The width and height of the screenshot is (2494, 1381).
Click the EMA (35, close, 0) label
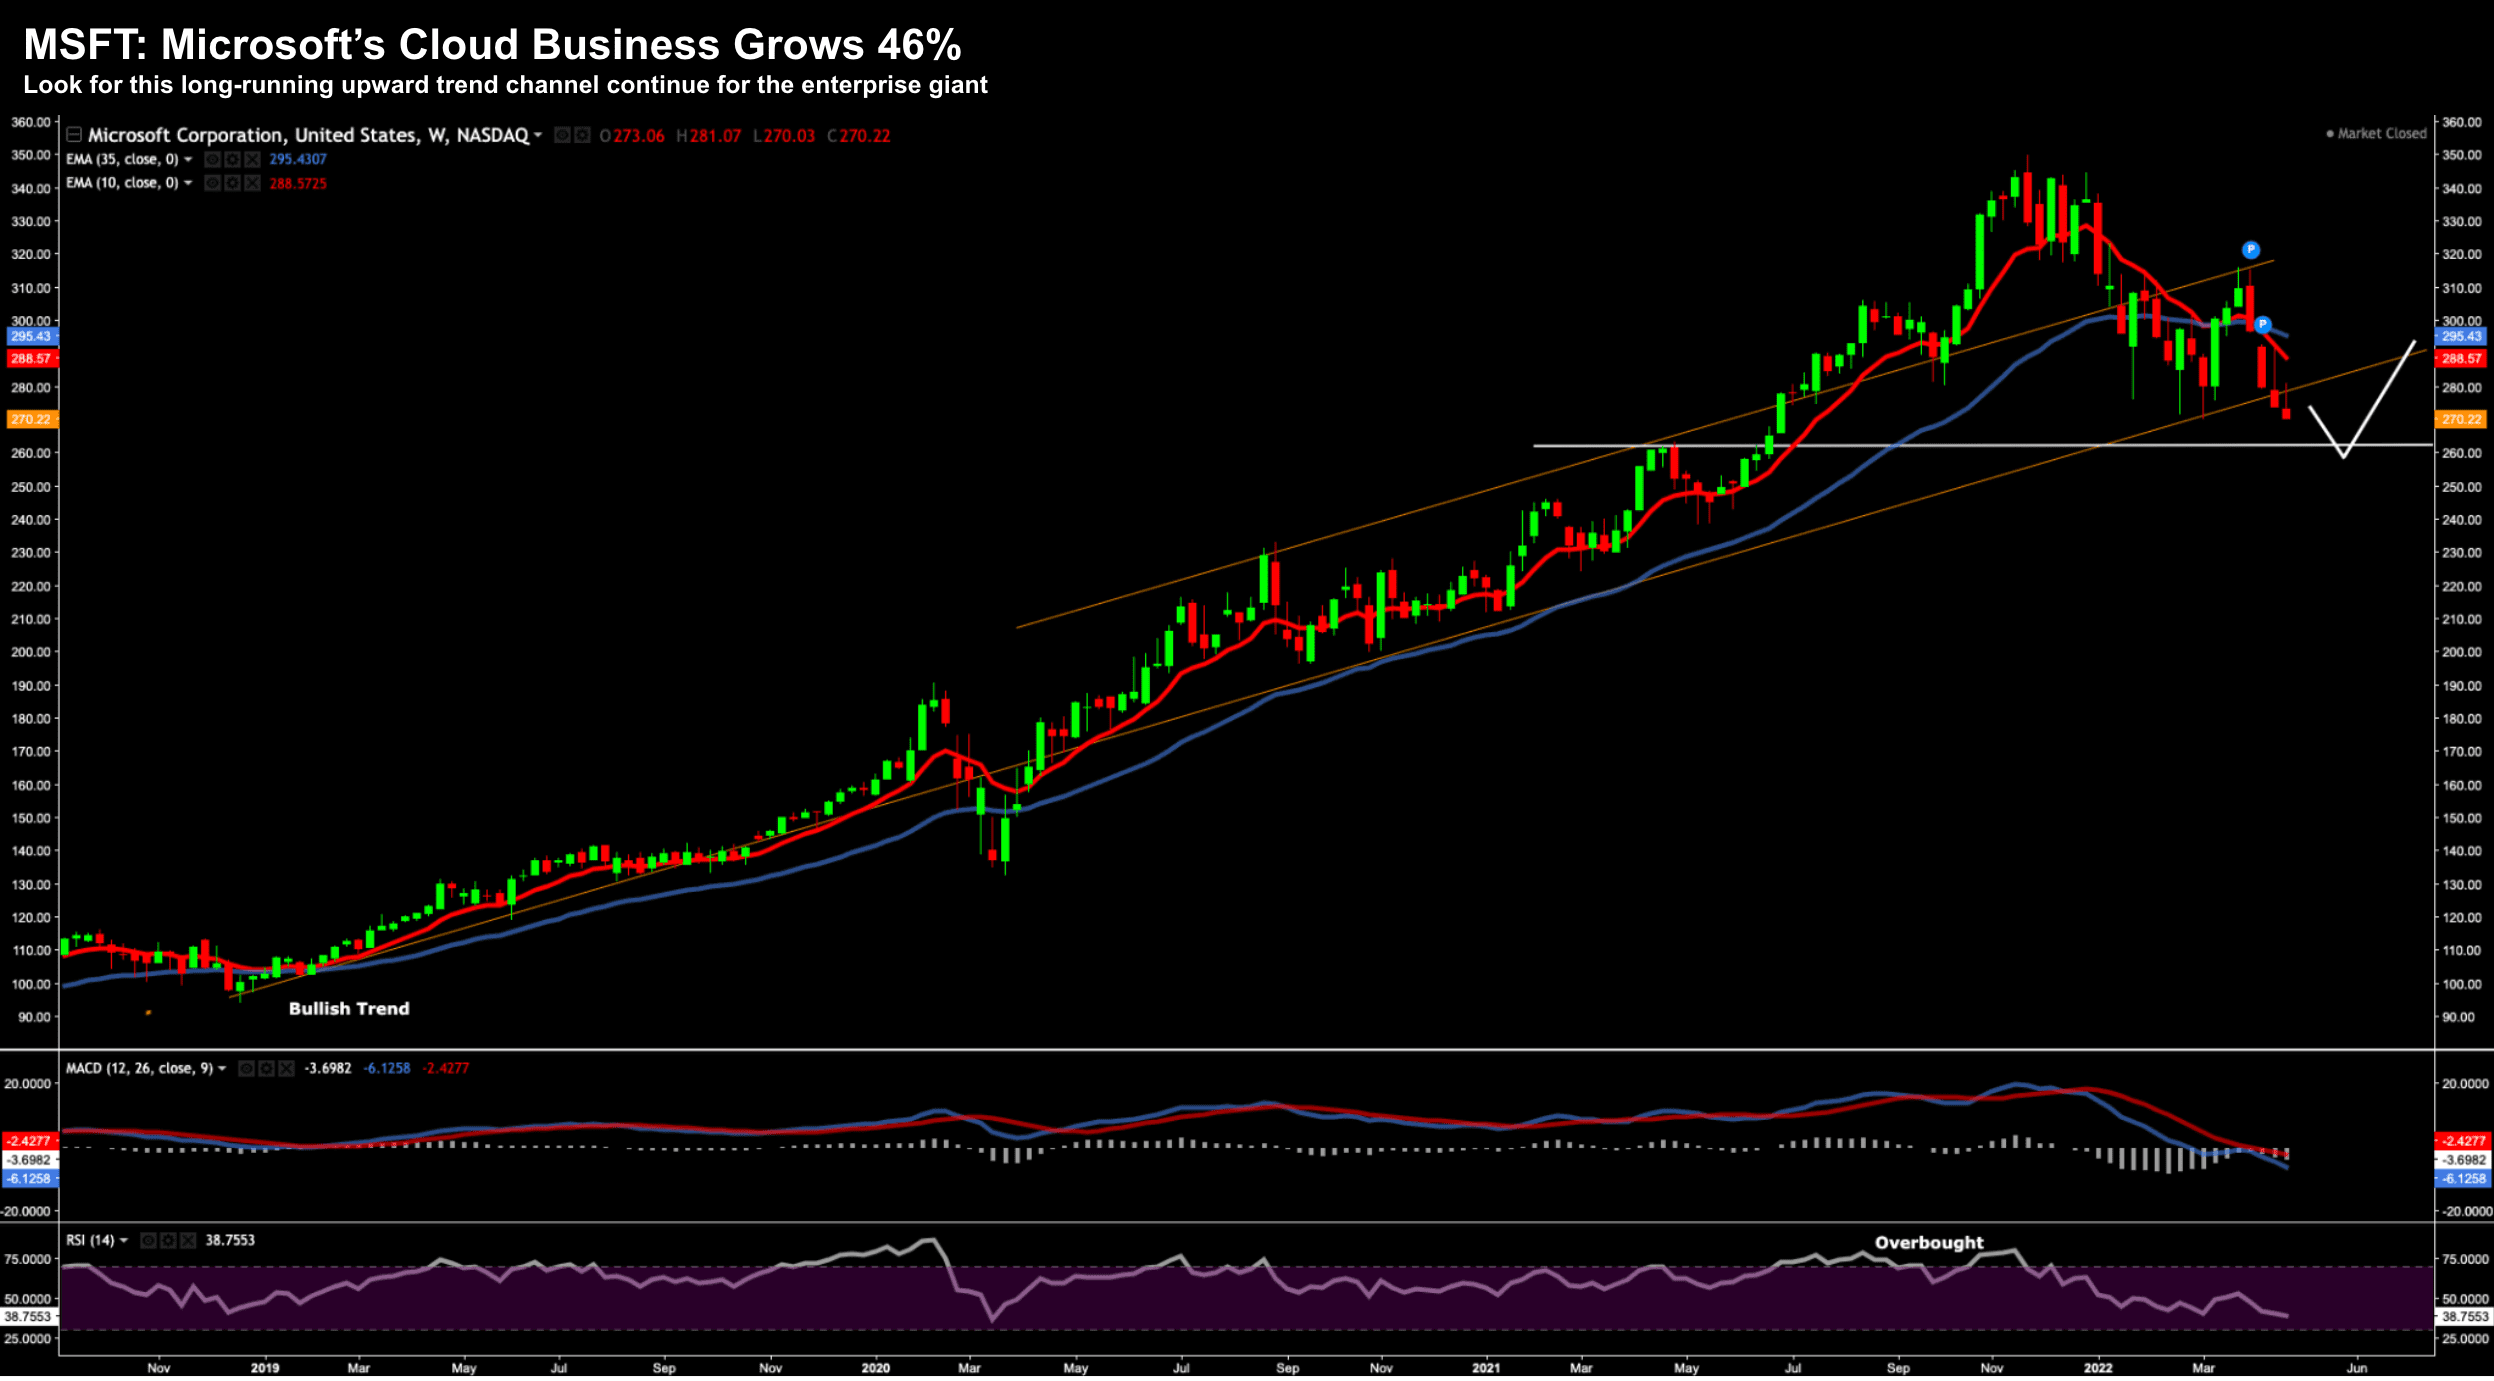[x=122, y=160]
